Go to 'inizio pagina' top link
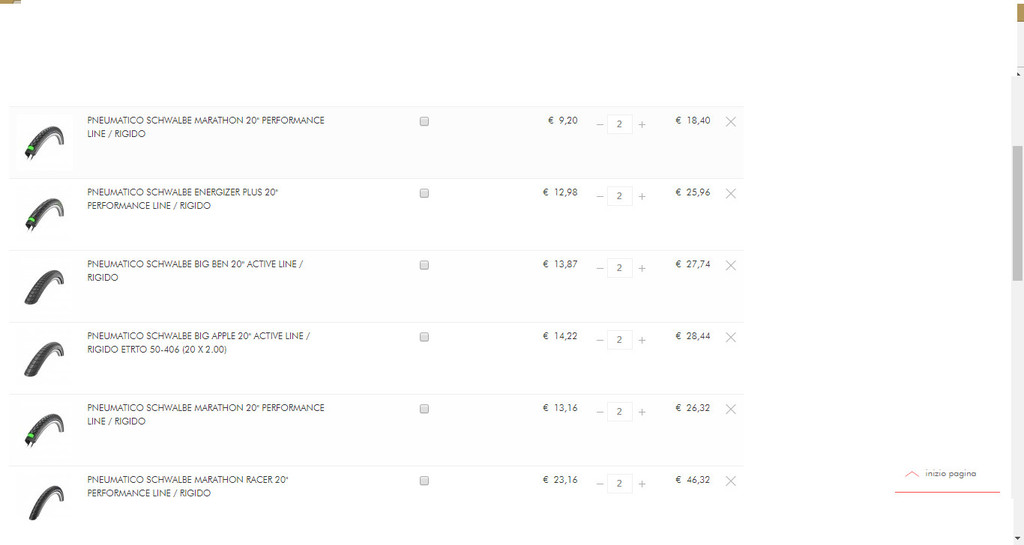Viewport: 1024px width, 545px height. 941,474
